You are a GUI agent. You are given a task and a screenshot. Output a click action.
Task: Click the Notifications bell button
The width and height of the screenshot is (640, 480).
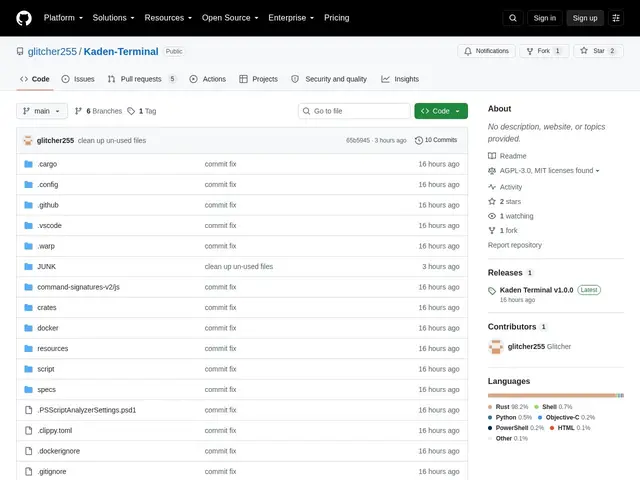tap(486, 51)
